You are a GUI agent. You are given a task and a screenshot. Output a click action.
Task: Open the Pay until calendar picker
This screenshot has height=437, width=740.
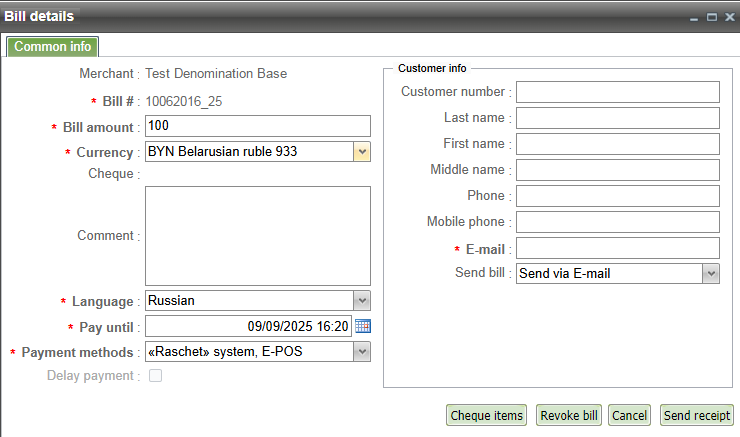[x=363, y=326]
